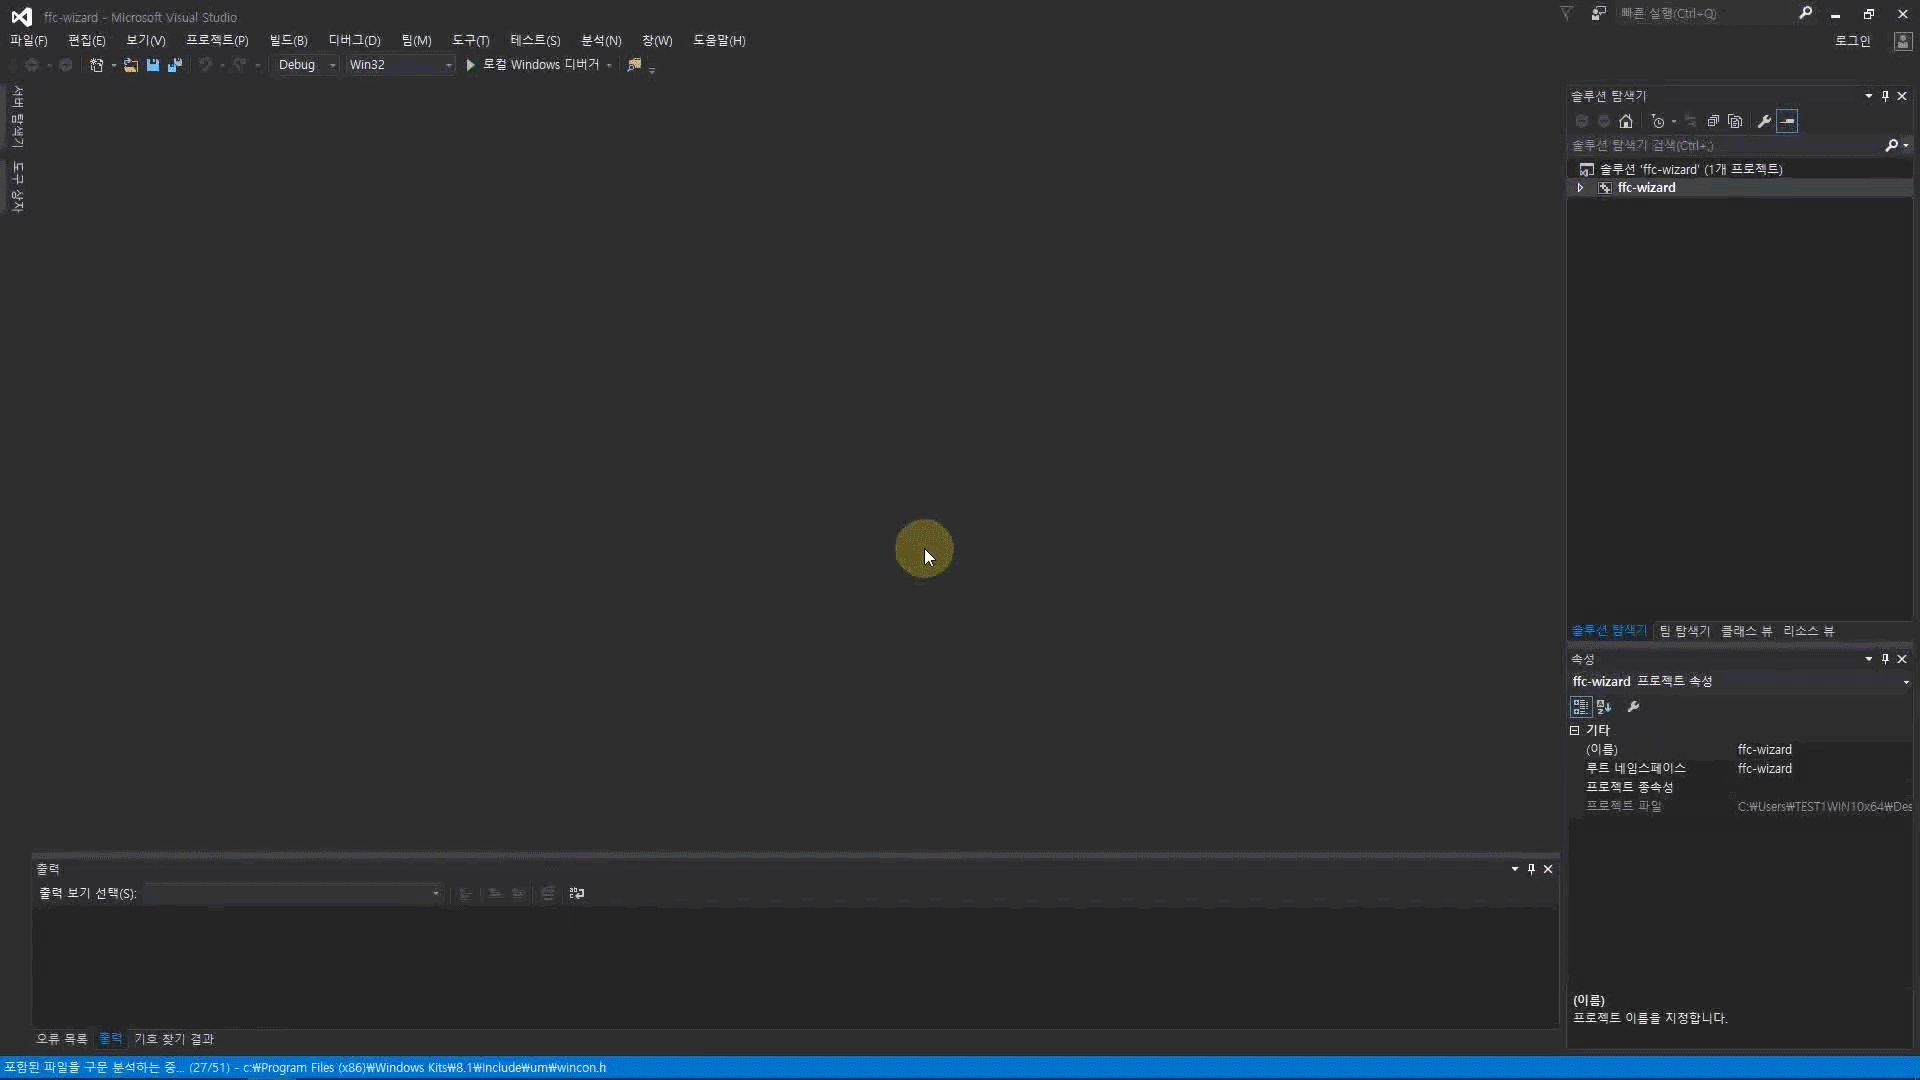Click the New Project toolbar icon
The width and height of the screenshot is (1920, 1080).
coord(96,65)
